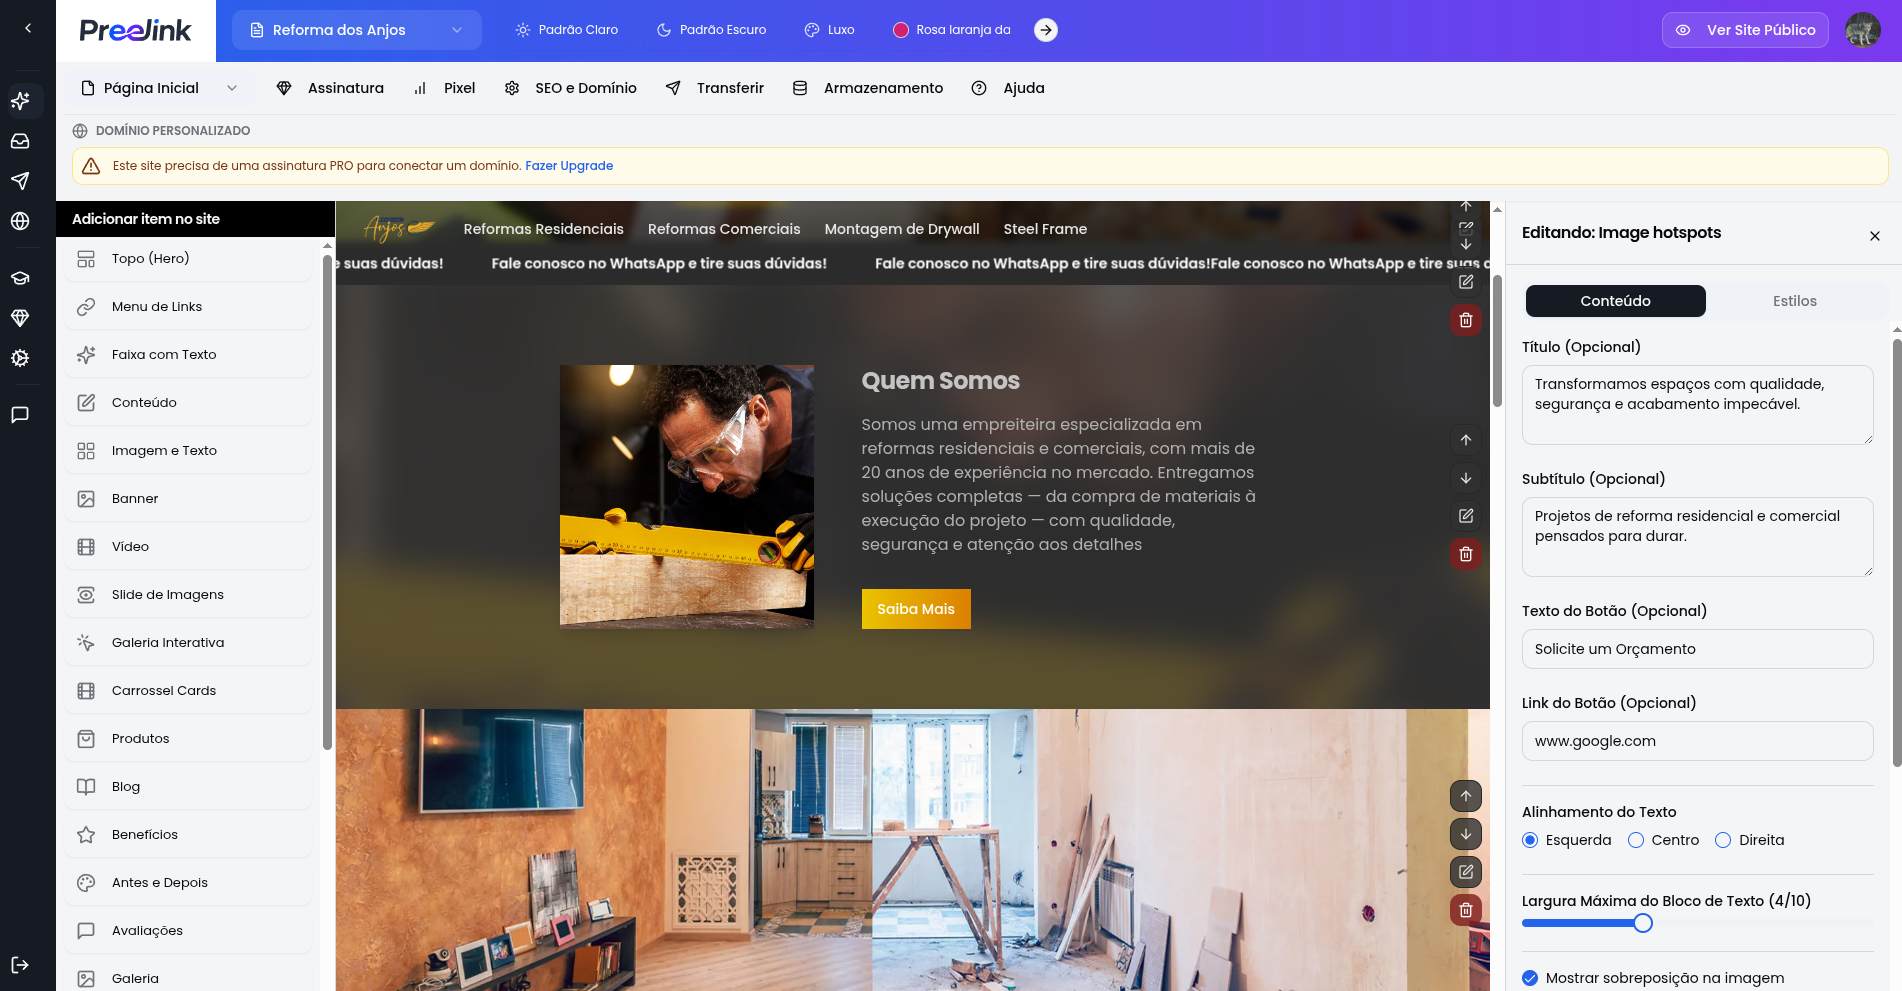Add a Galeria Interativa block

(x=188, y=643)
